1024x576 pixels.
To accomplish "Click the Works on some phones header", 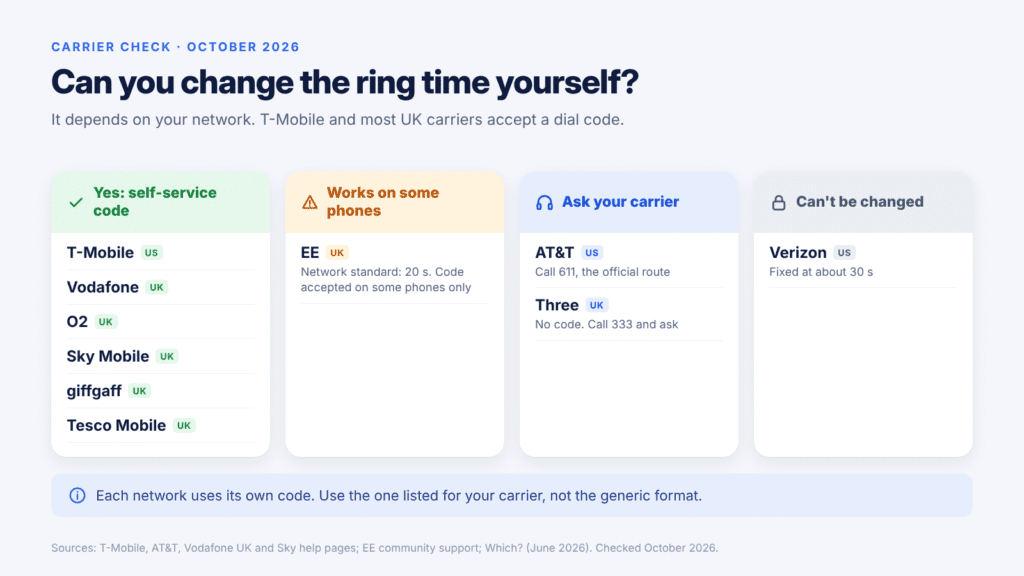I will (394, 202).
